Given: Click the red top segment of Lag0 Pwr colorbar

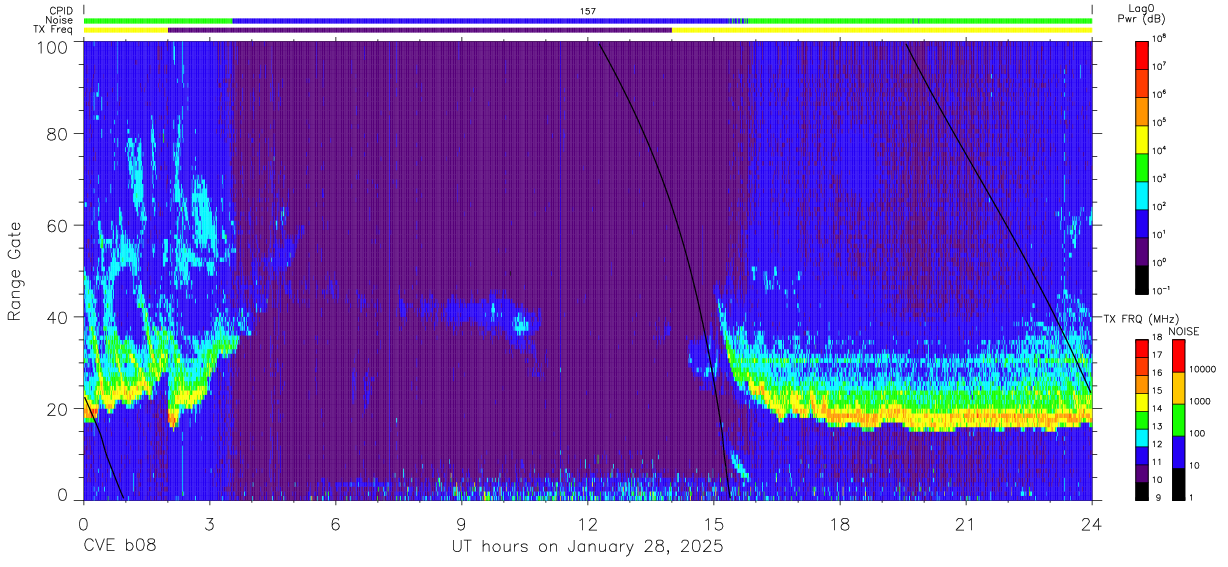Looking at the screenshot, I should point(1143,54).
